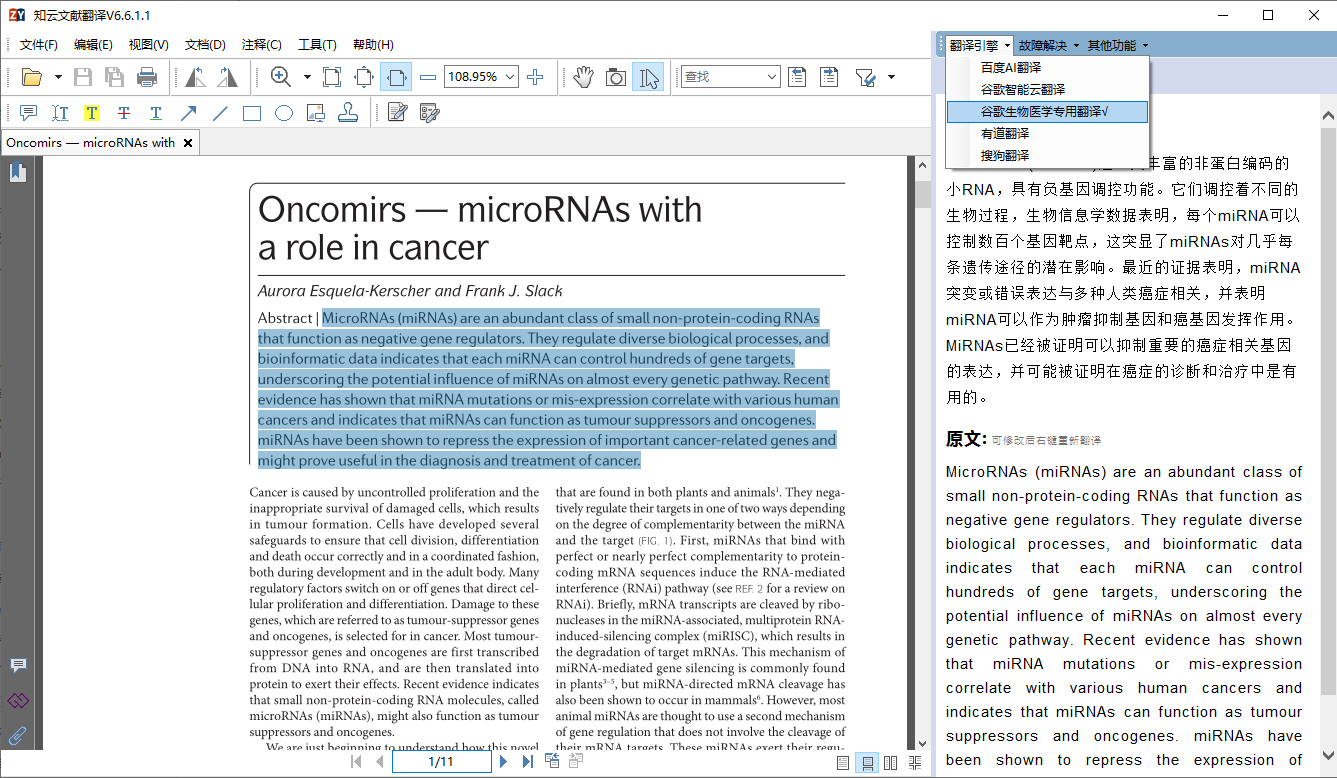Open a file with the folder icon
This screenshot has width=1337, height=778.
pyautogui.click(x=32, y=77)
